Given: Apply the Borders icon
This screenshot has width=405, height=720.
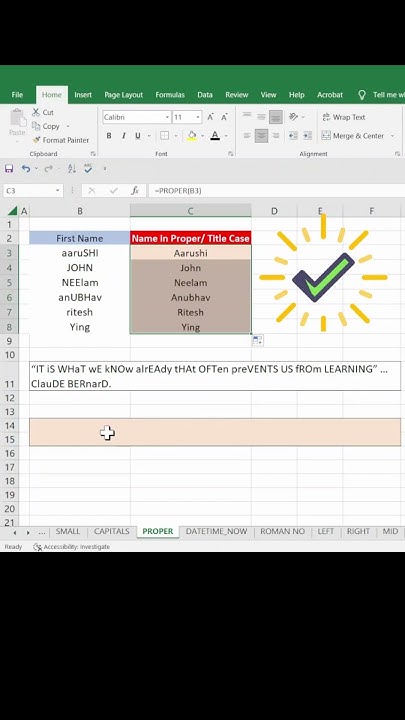Looking at the screenshot, I should (x=164, y=135).
